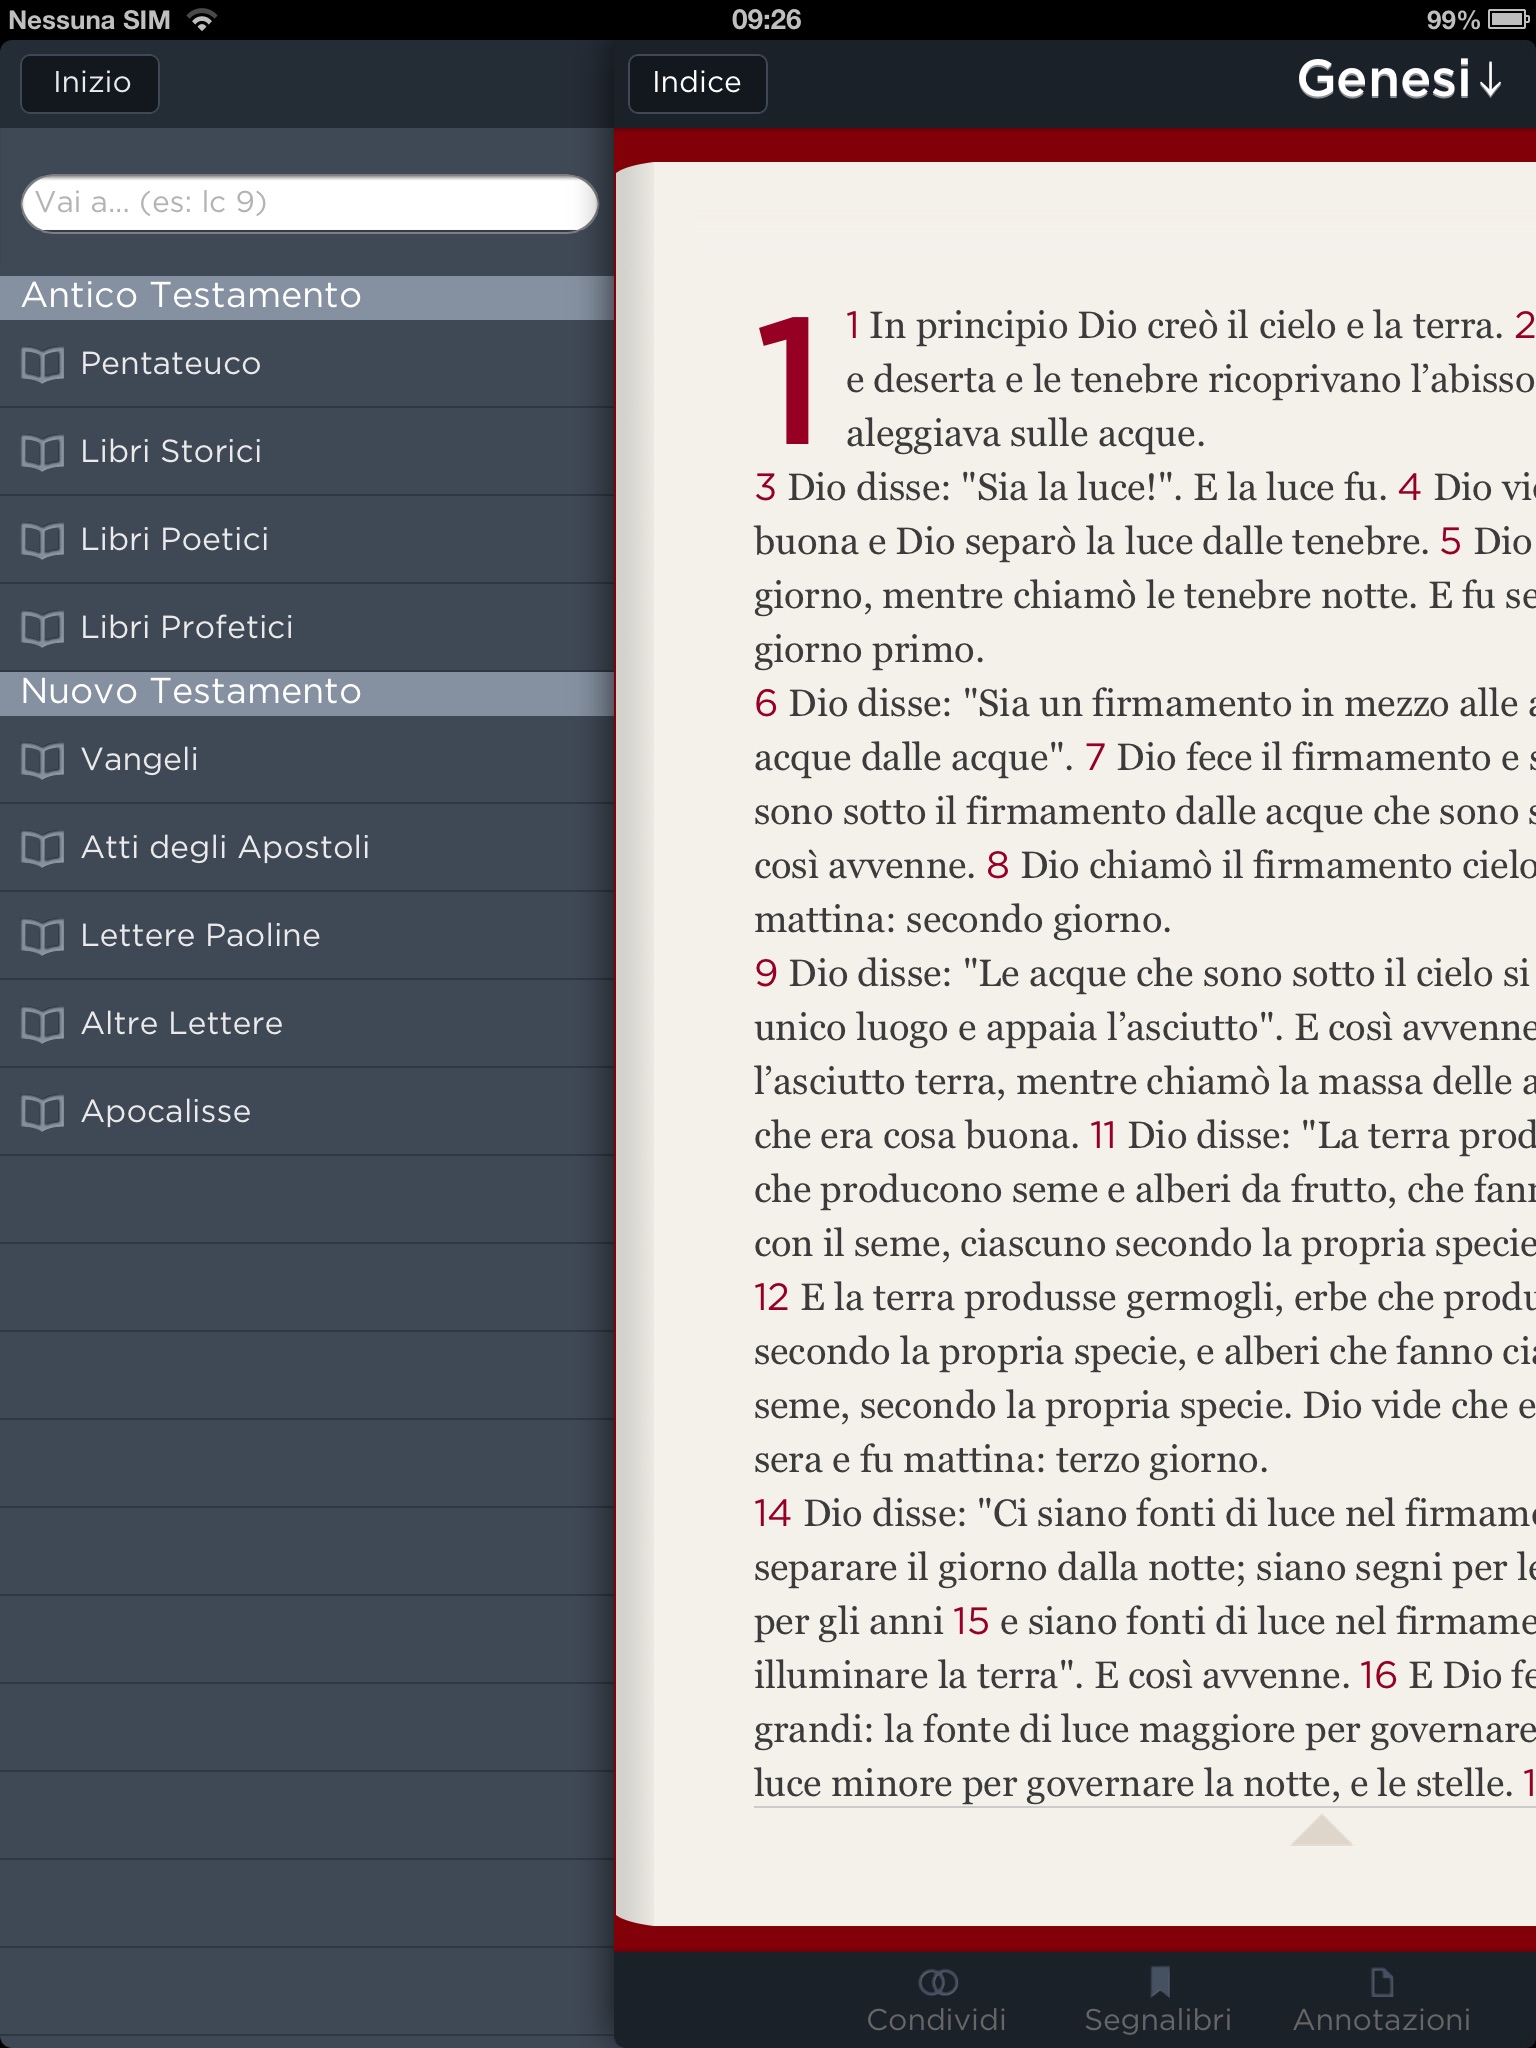
Task: Open the Libri Poetici section
Action: click(x=307, y=540)
